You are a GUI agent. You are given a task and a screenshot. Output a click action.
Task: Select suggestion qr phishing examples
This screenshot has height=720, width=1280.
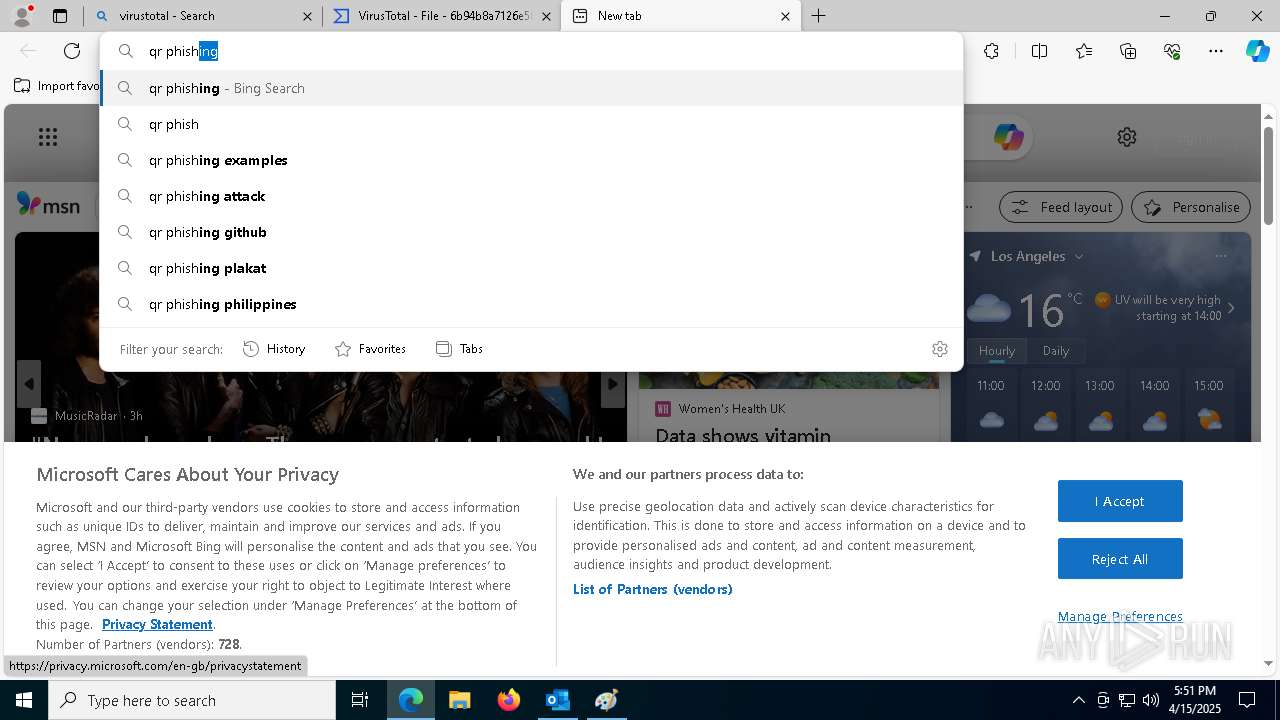pos(531,160)
